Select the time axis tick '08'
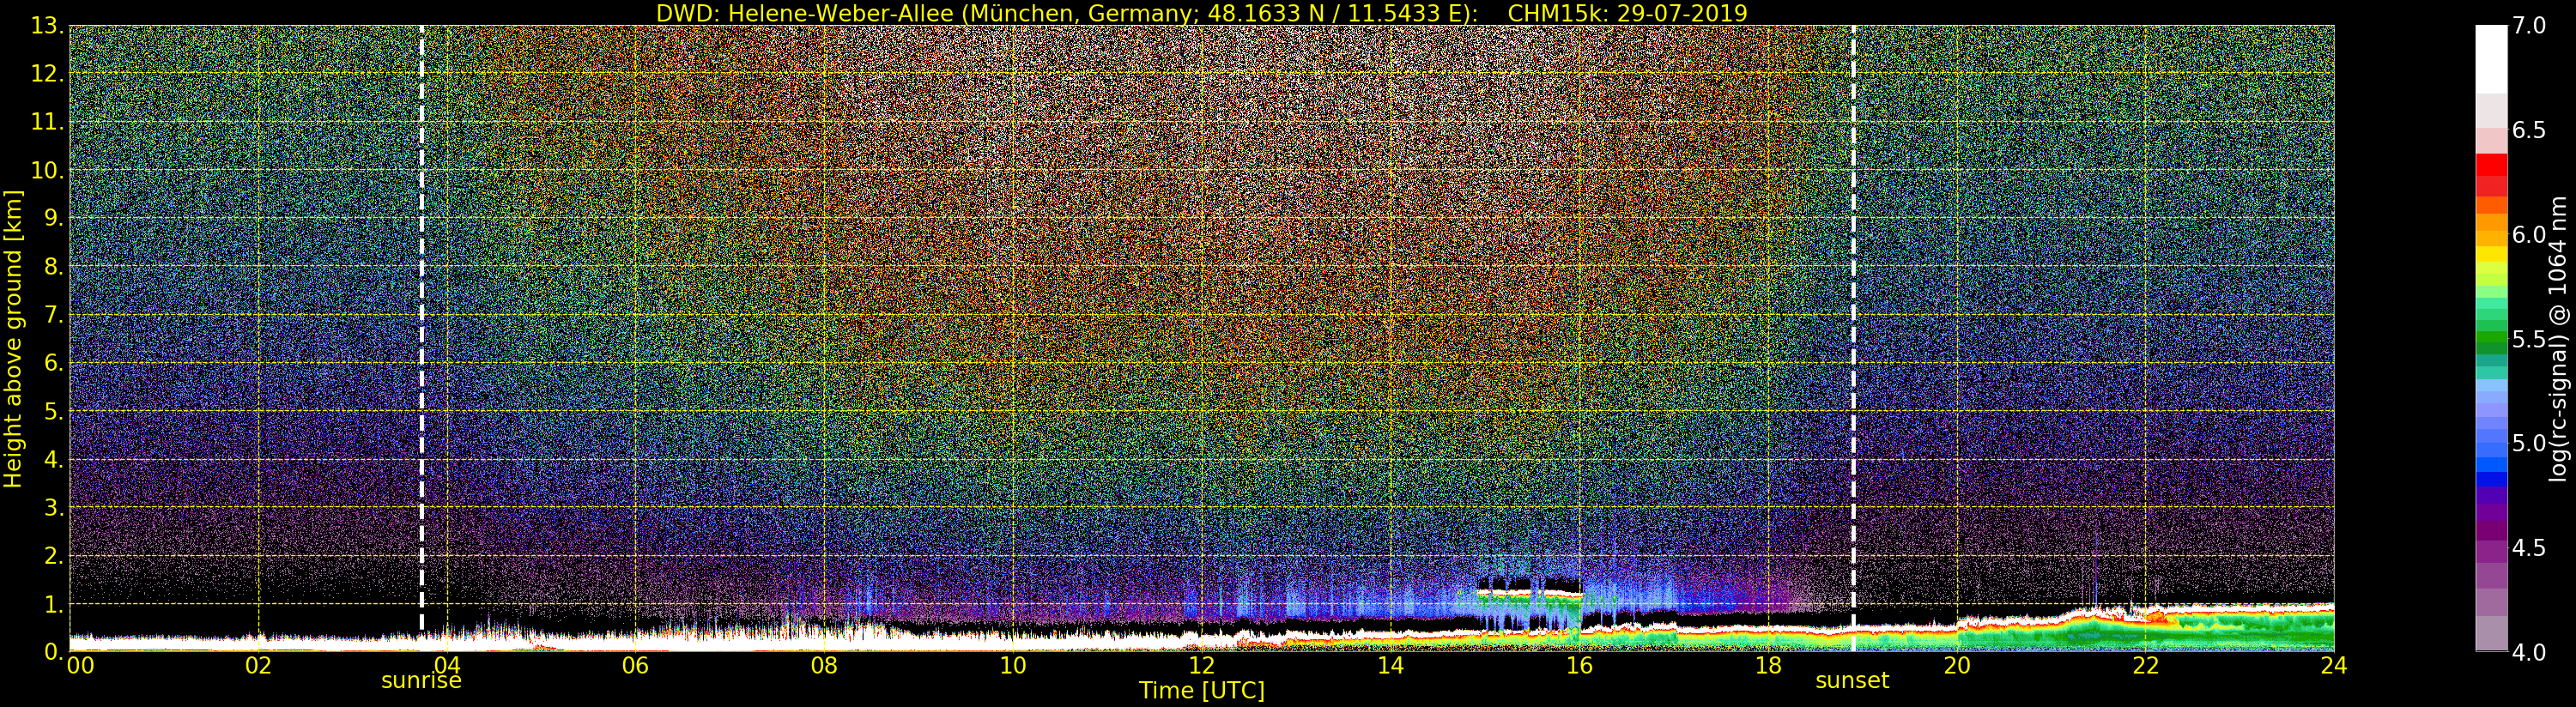2576x707 pixels. pos(824,665)
